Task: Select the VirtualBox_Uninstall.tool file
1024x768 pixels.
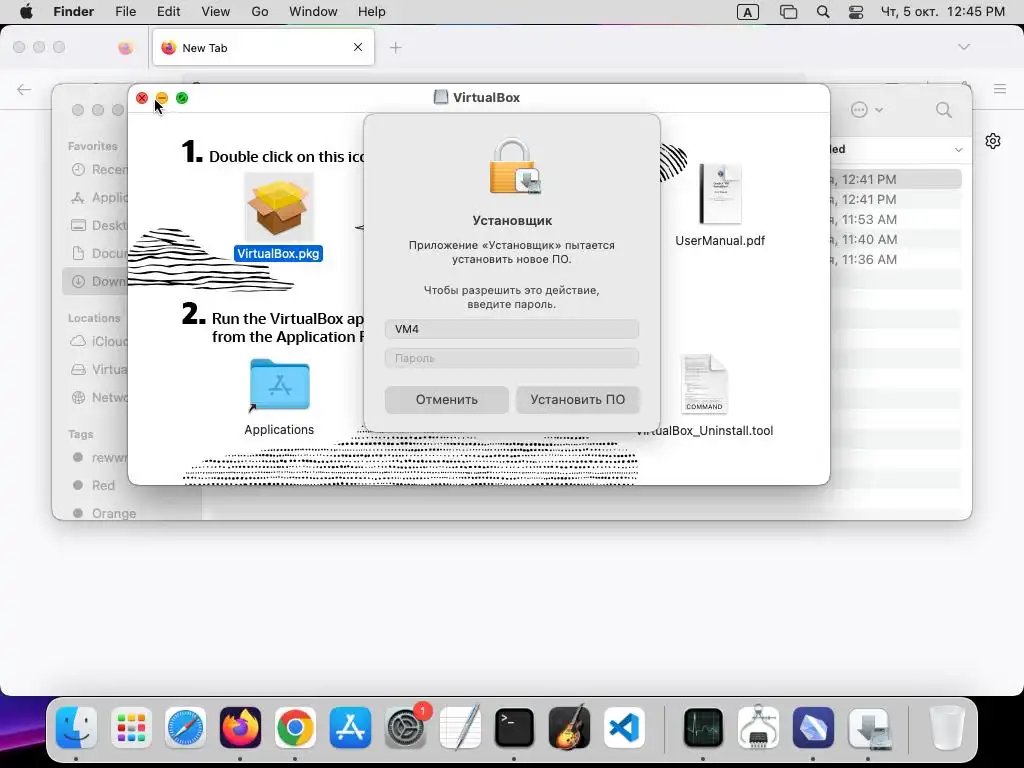Action: (704, 384)
